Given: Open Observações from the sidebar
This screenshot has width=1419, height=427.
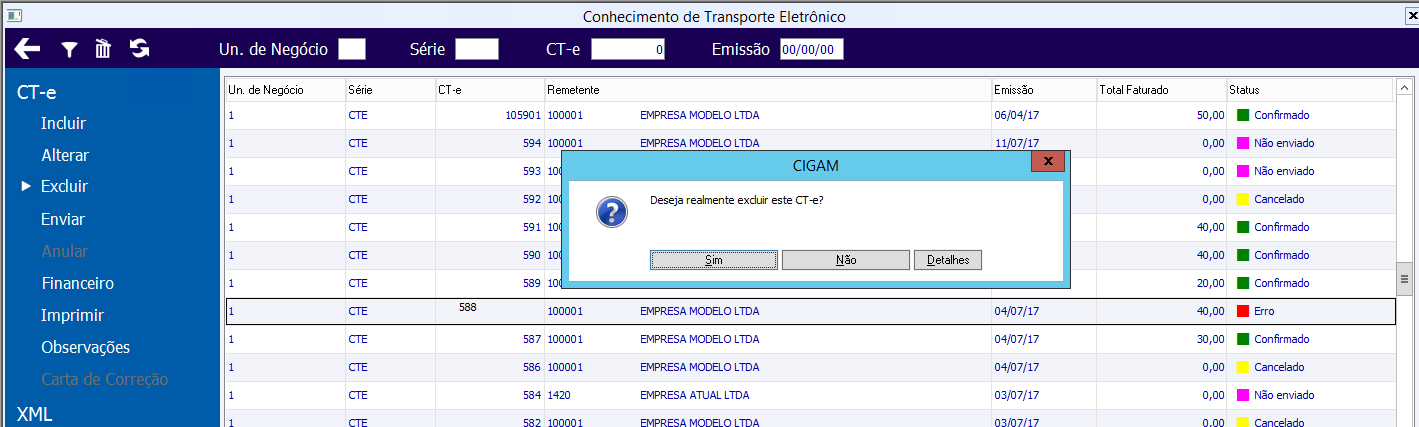Looking at the screenshot, I should pyautogui.click(x=86, y=347).
